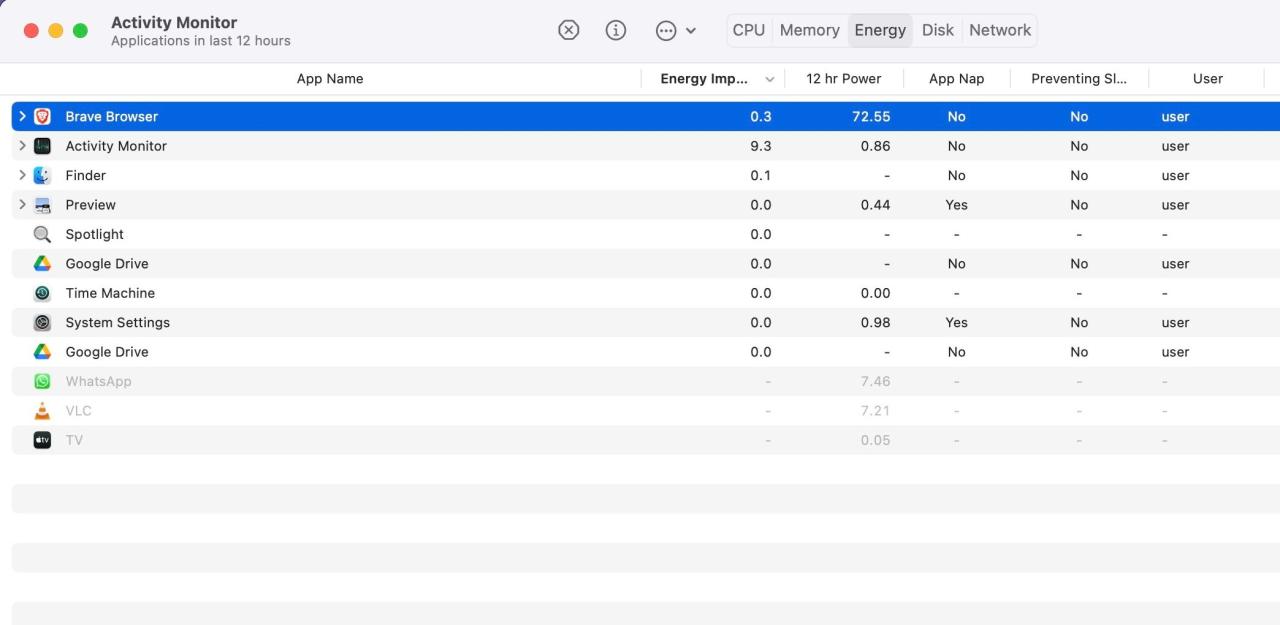The image size is (1280, 625).
Task: Expand the Preview row disclosure arrow
Action: point(23,205)
